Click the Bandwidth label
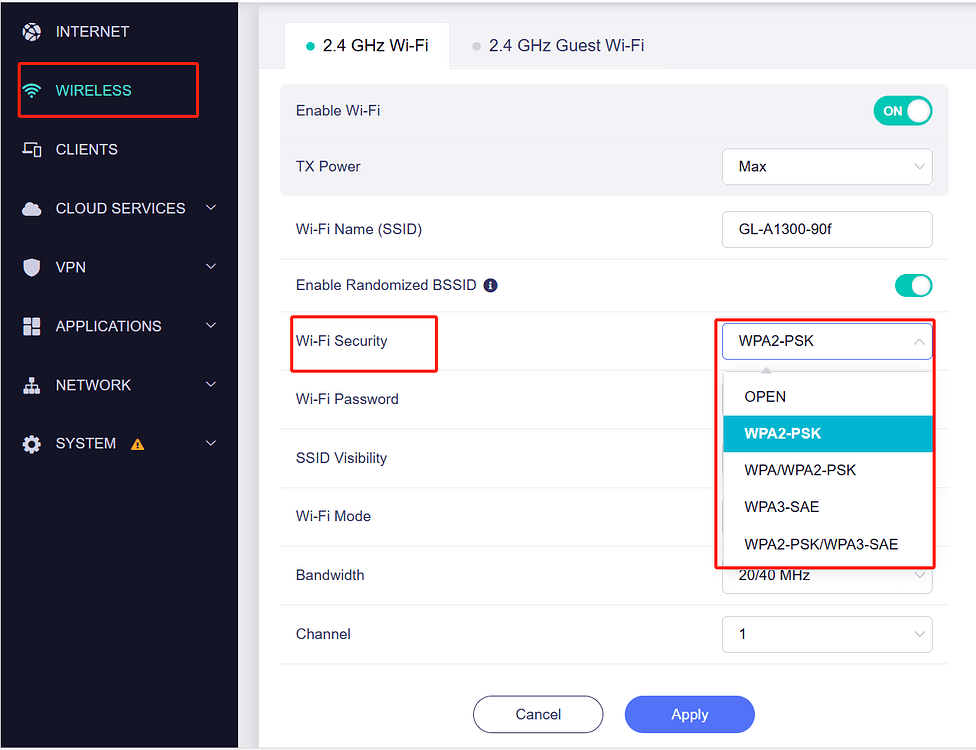Screen dimensions: 976x750 330,575
